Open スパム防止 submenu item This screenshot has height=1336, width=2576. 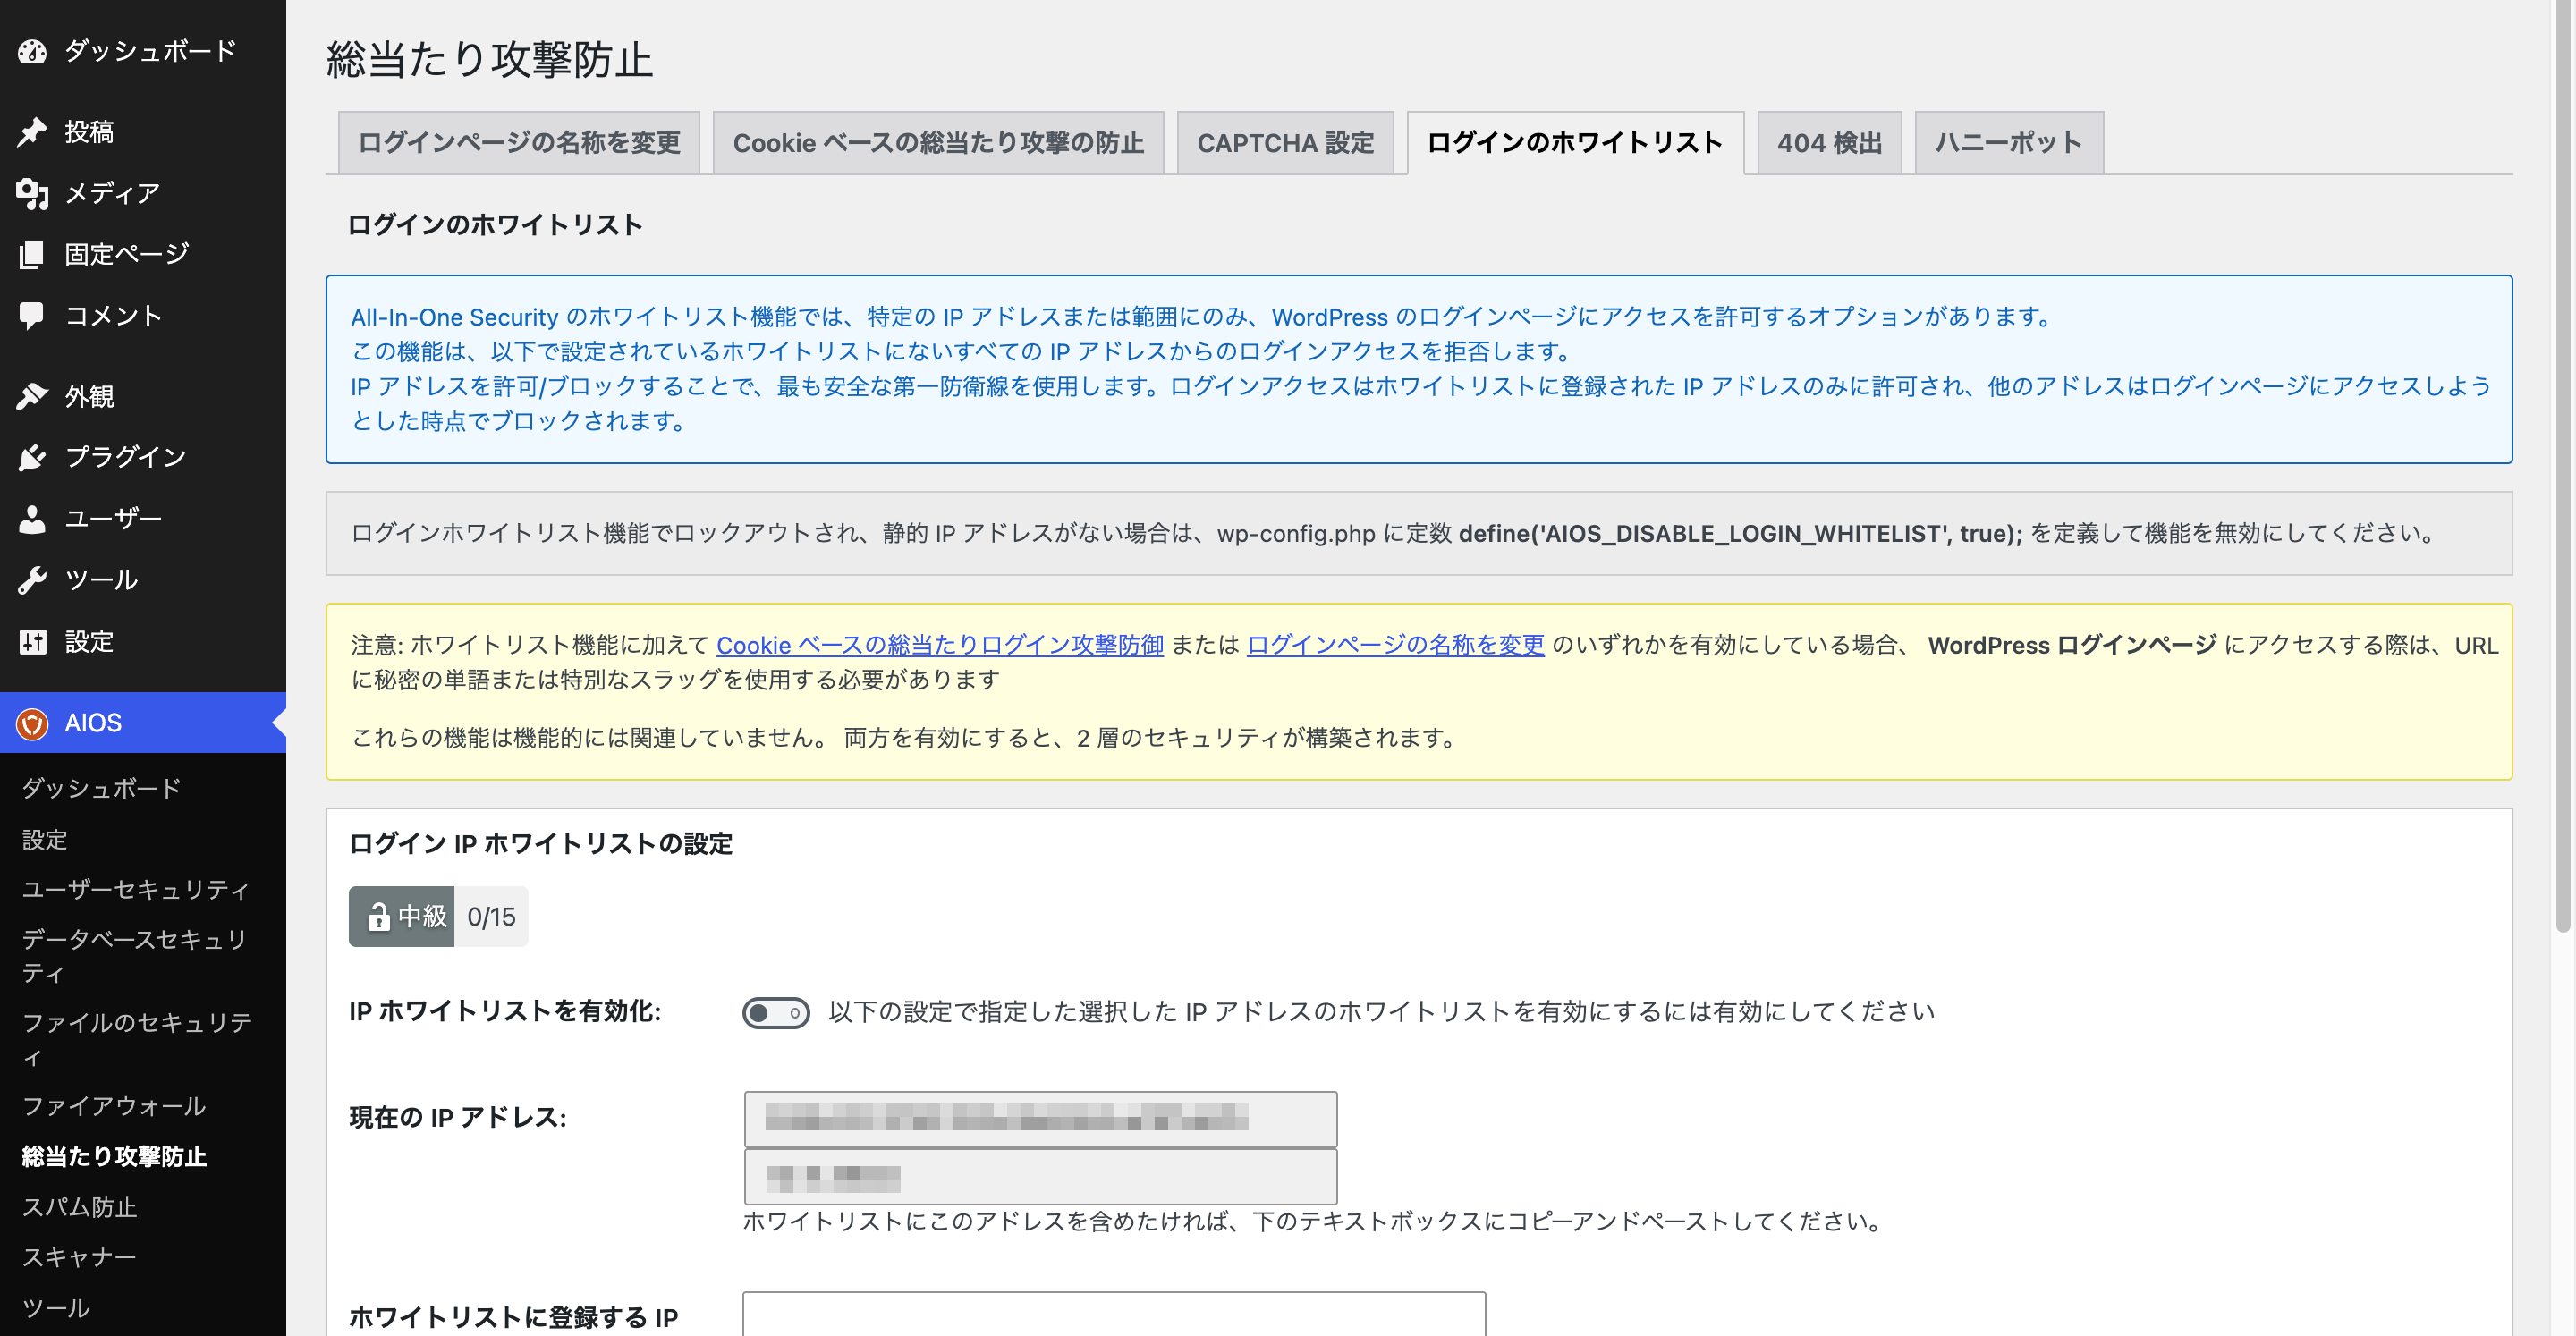coord(80,1207)
